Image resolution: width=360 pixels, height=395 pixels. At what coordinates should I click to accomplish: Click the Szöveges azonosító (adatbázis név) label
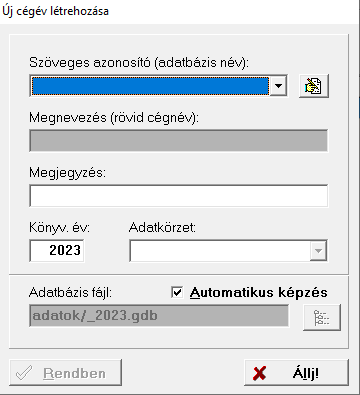[139, 63]
